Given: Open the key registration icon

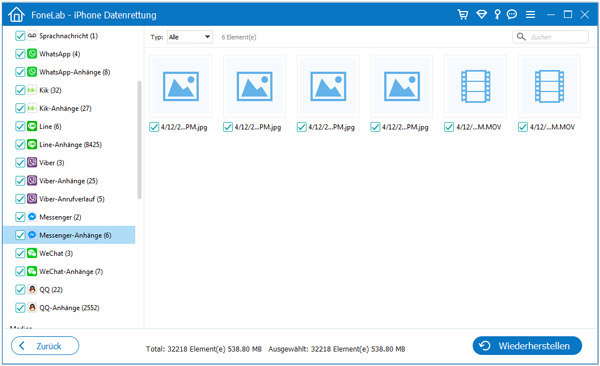Looking at the screenshot, I should pos(497,15).
